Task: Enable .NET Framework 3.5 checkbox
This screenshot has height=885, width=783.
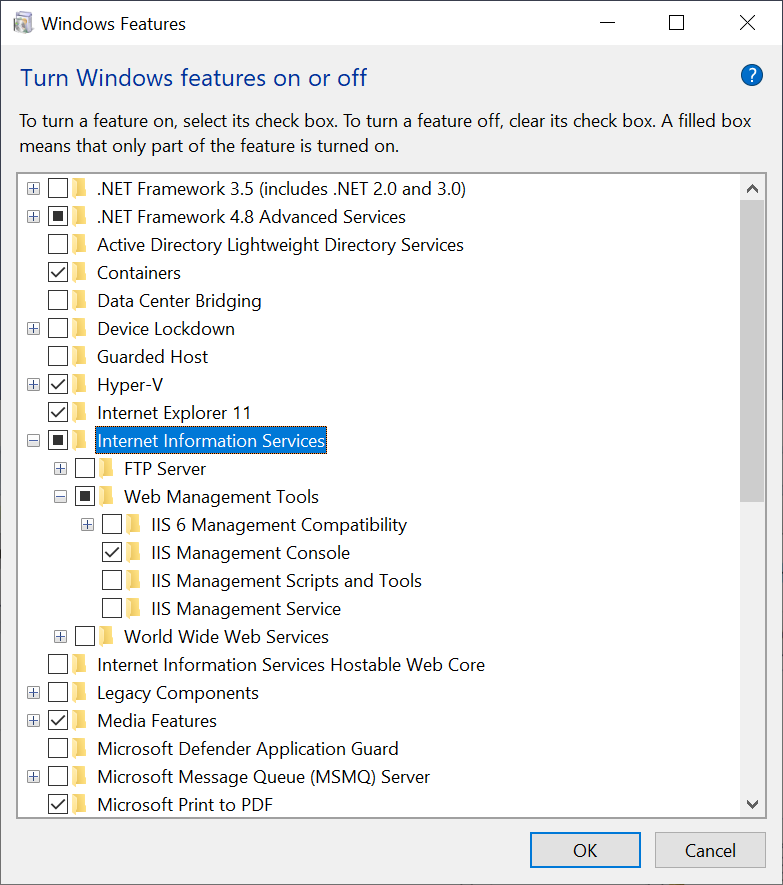Action: (x=58, y=189)
